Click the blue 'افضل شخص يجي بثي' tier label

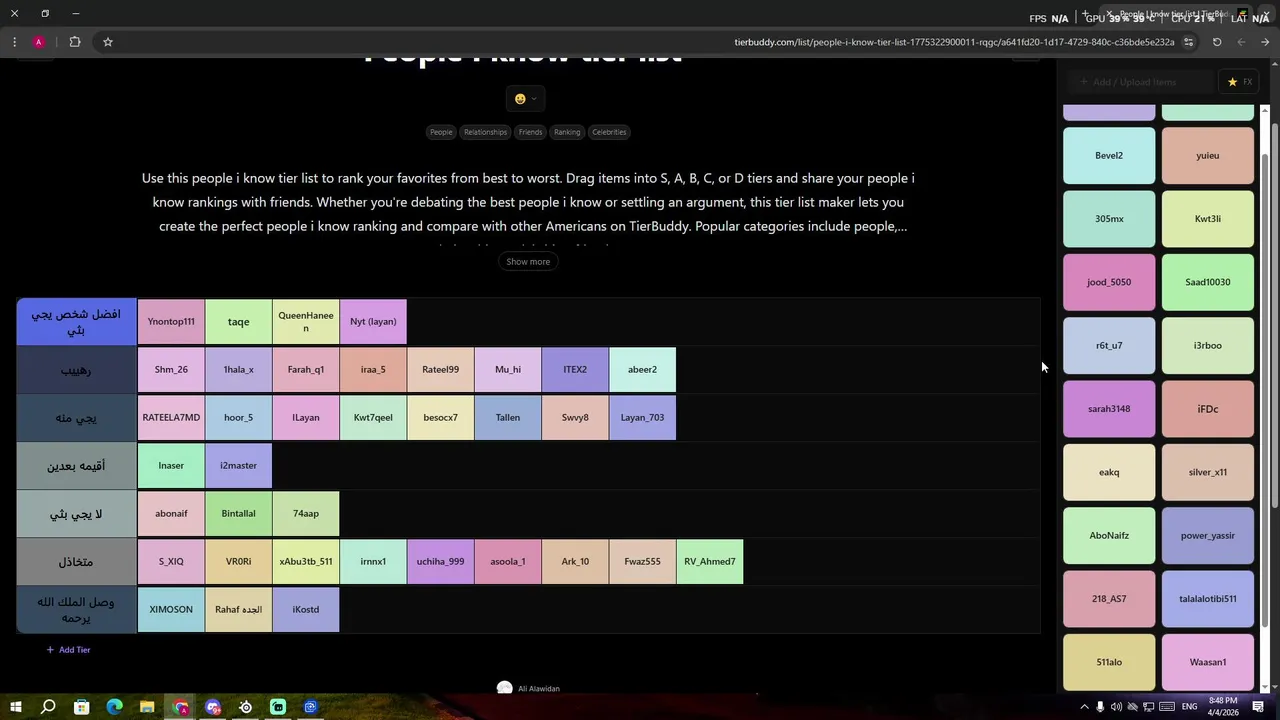point(76,322)
